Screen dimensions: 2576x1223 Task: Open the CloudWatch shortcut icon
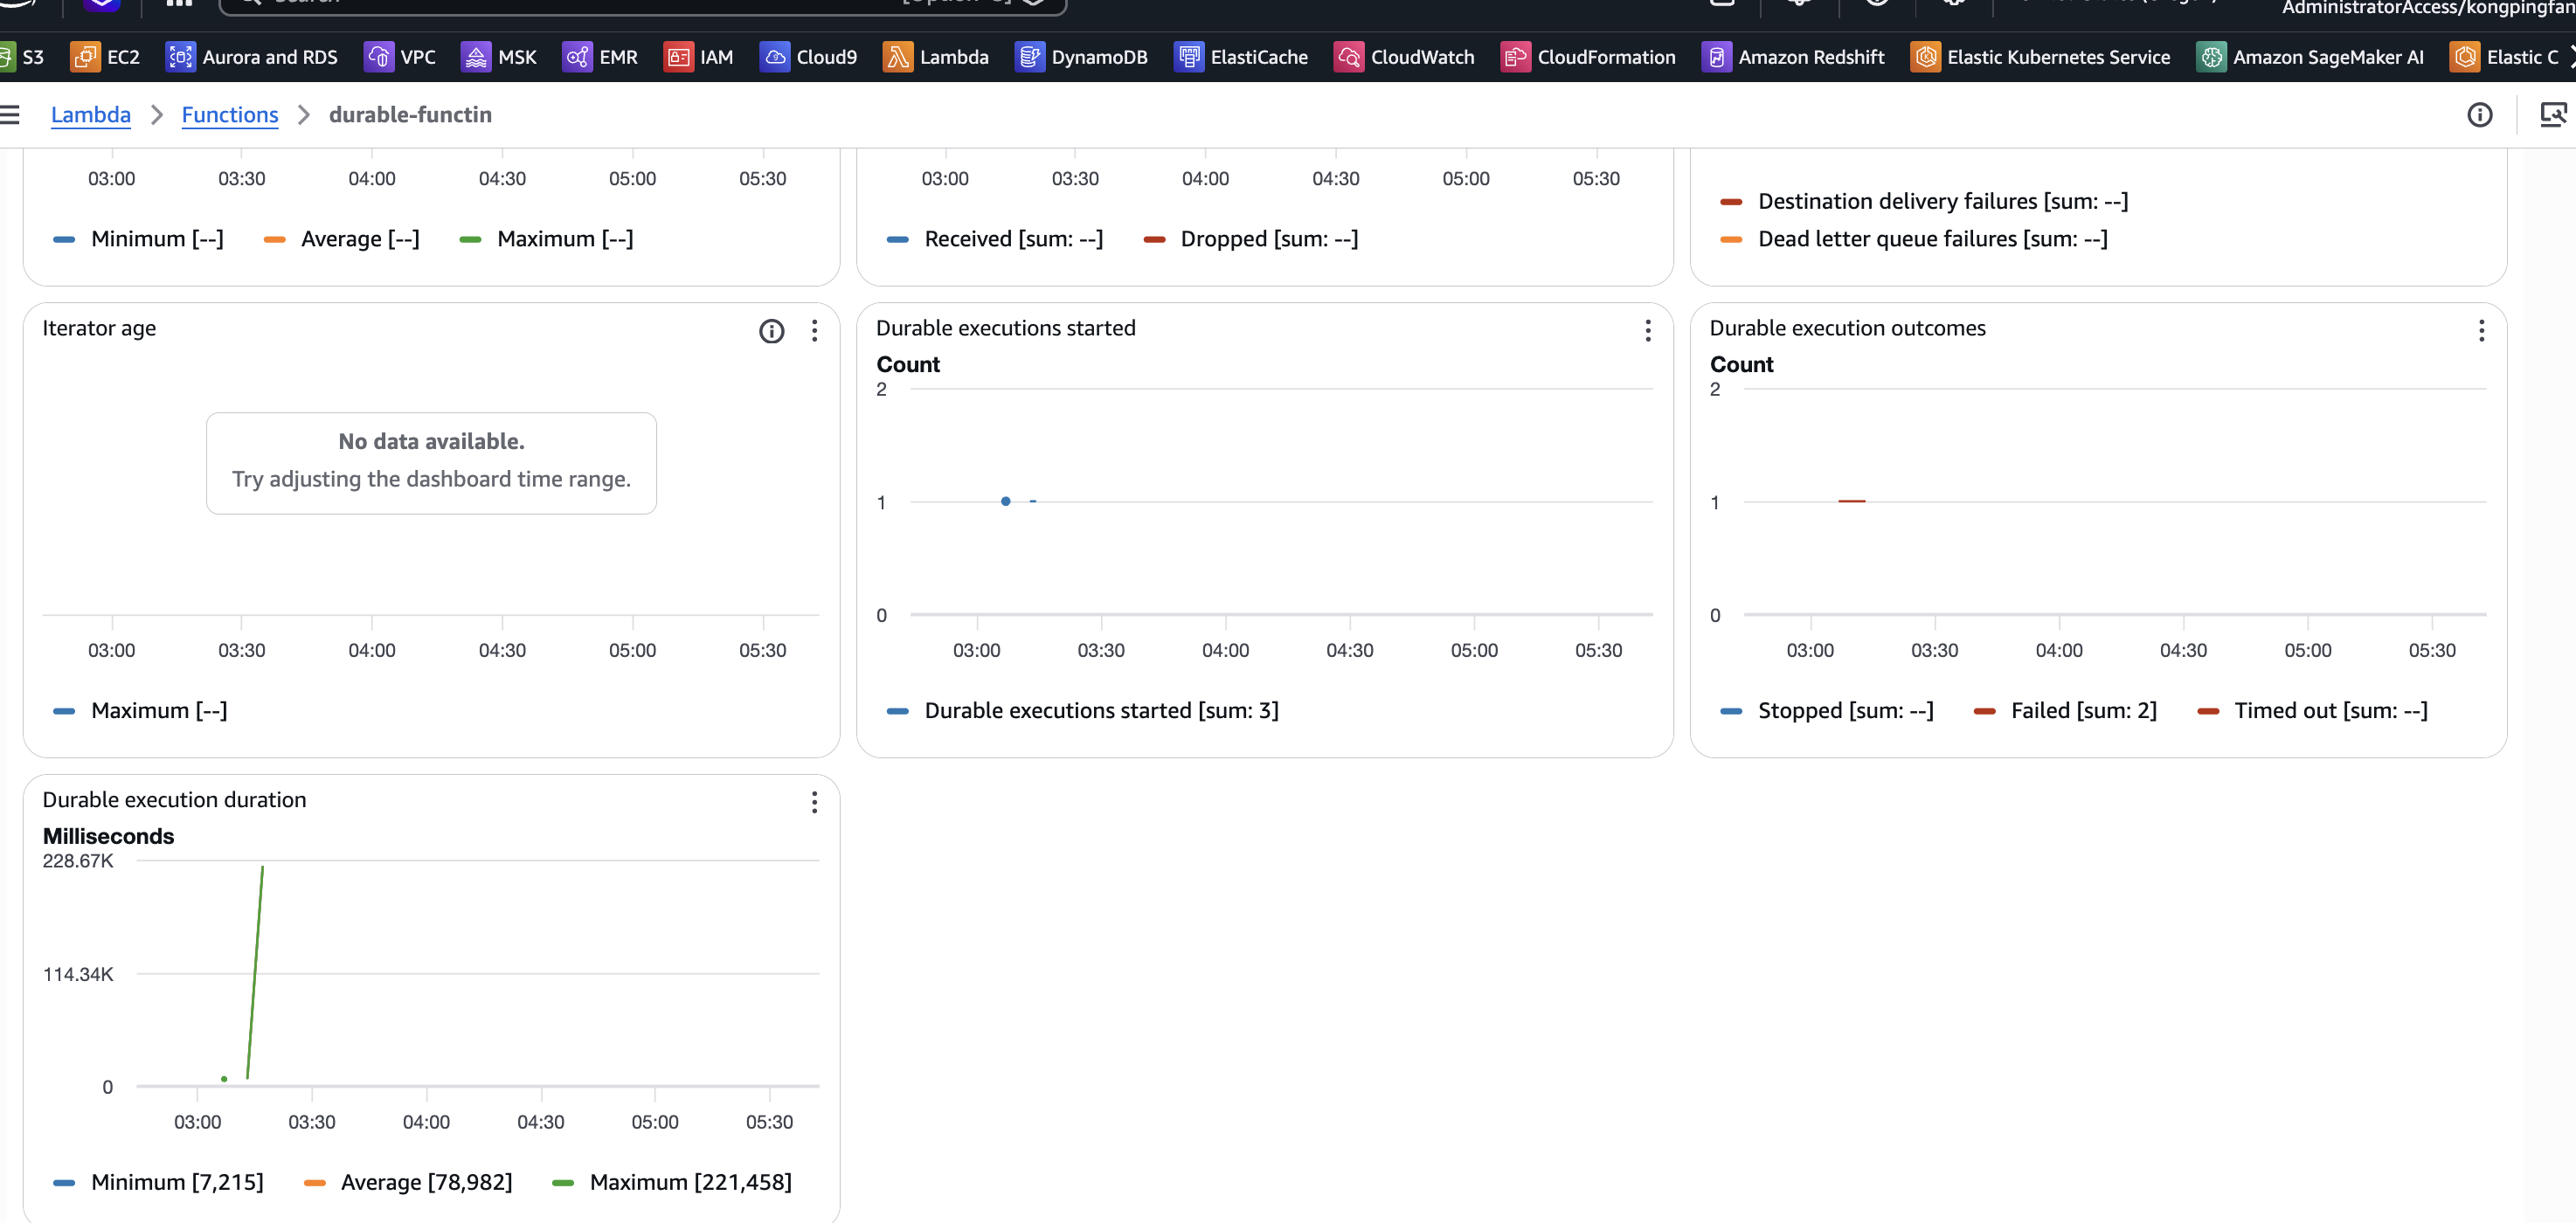coord(1348,57)
